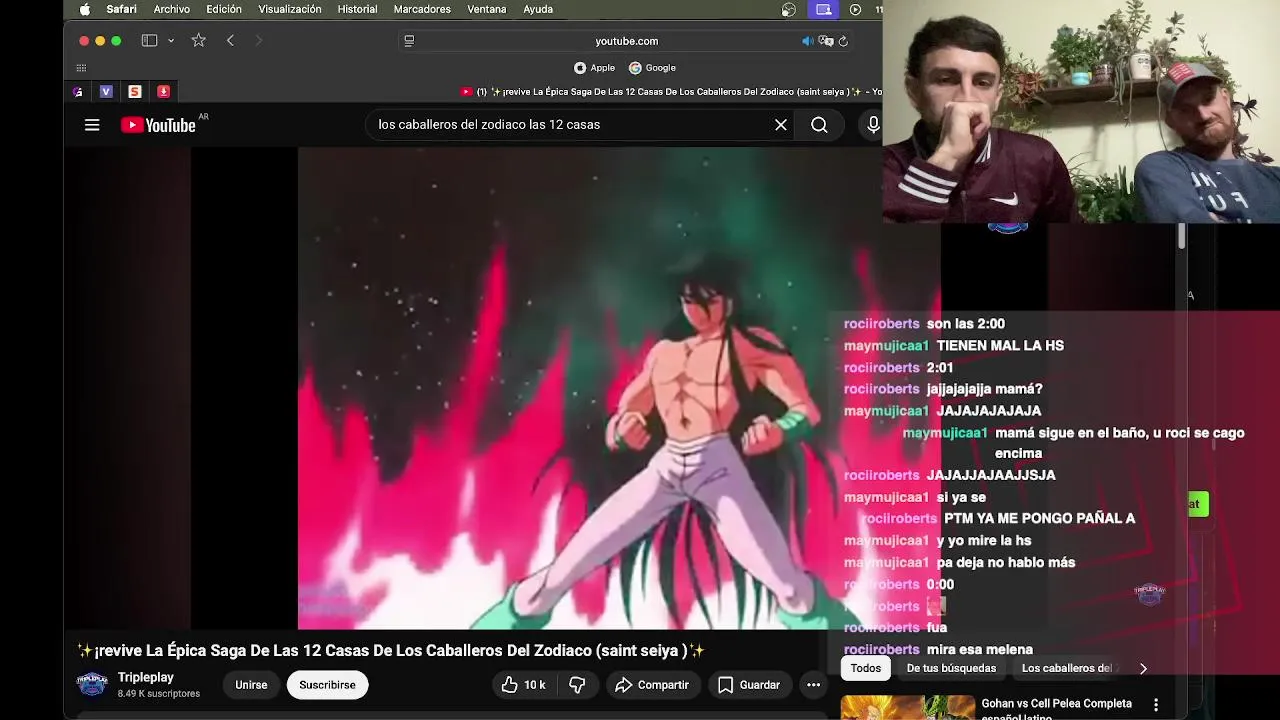Toggle the Safari sidebar
Screen dimensions: 1280x720
(149, 41)
